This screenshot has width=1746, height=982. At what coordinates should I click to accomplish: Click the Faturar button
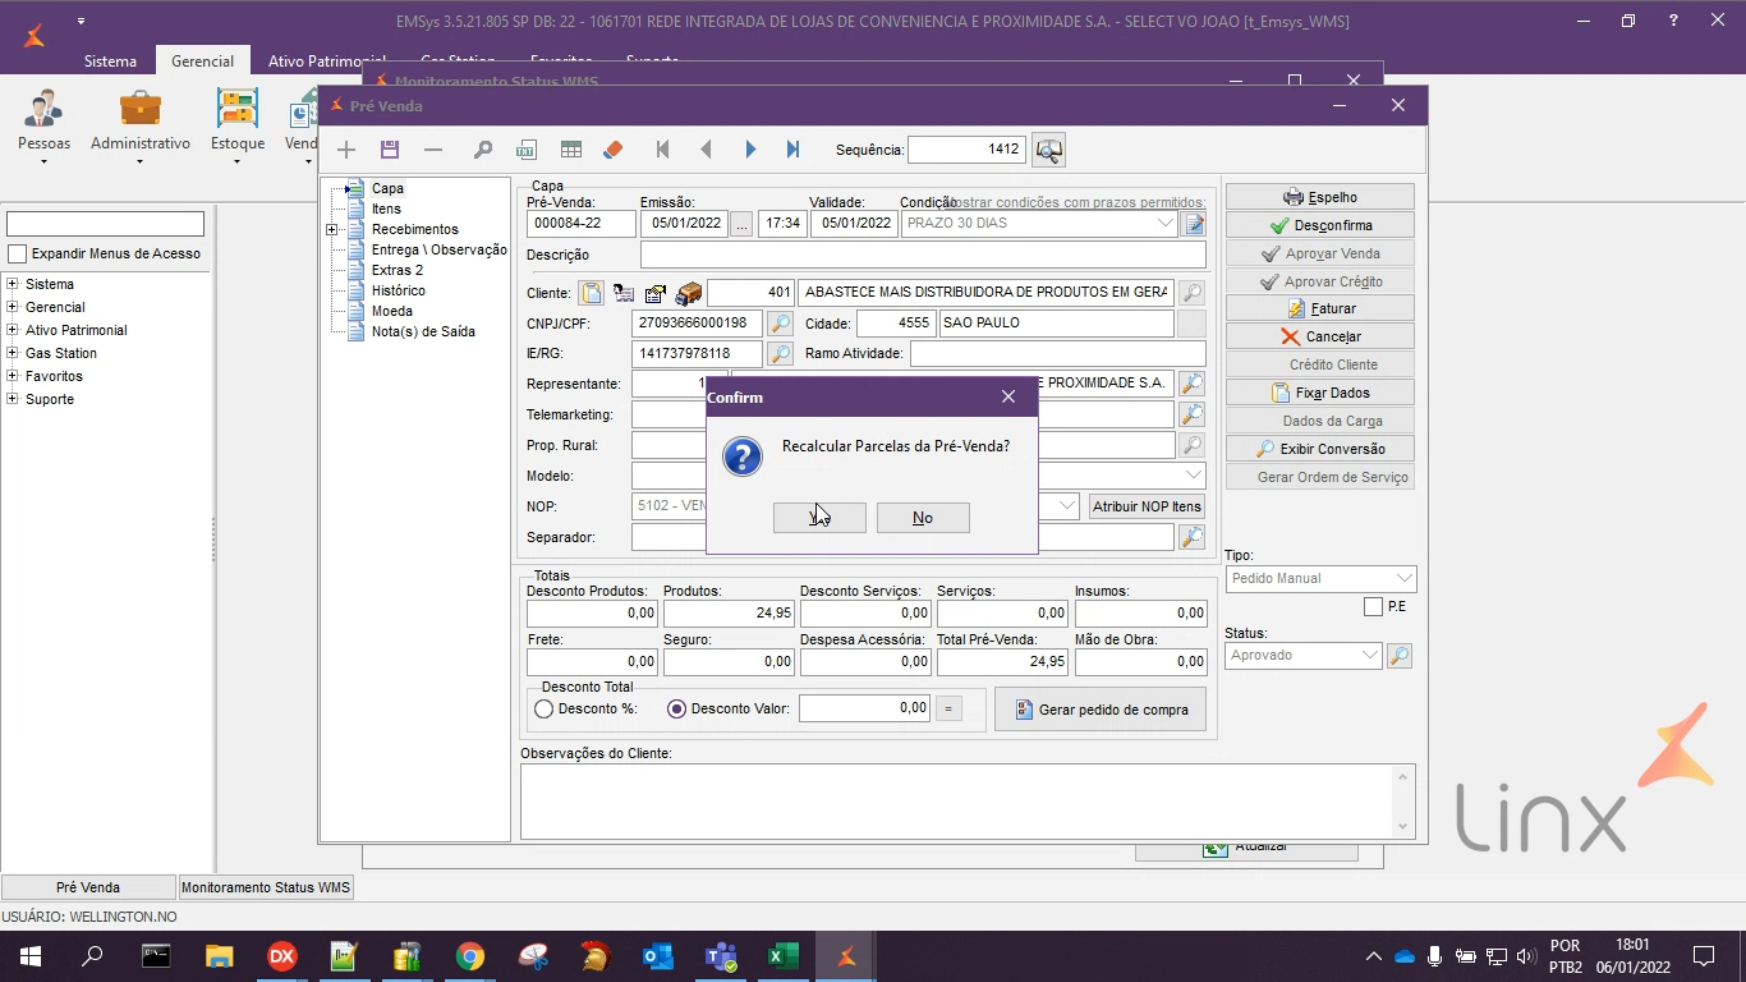[x=1320, y=309]
